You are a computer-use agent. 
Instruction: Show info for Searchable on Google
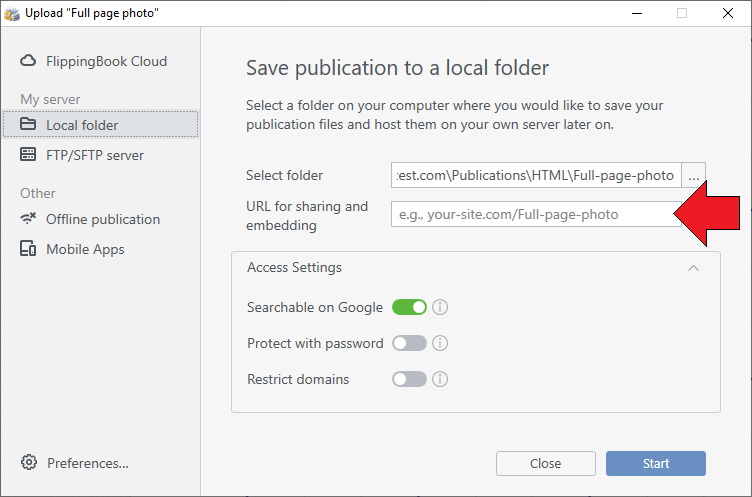(x=440, y=307)
